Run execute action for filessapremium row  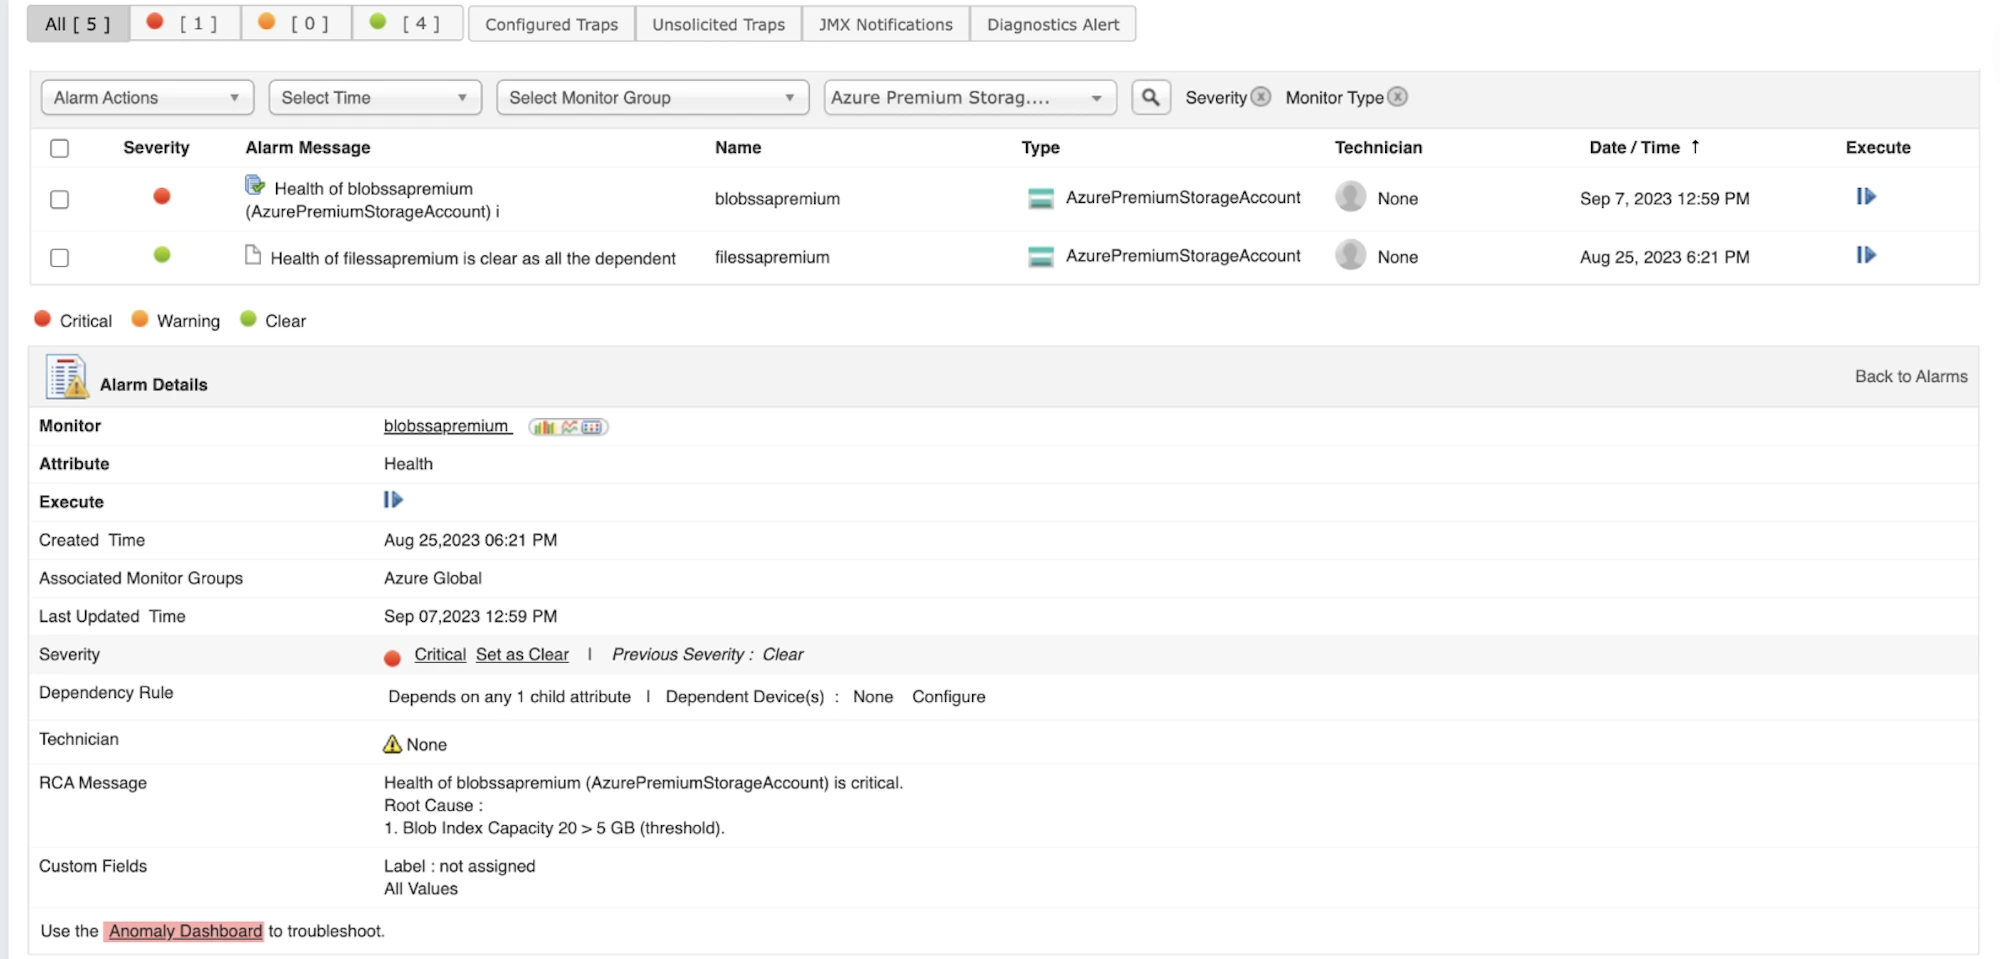(x=1866, y=255)
